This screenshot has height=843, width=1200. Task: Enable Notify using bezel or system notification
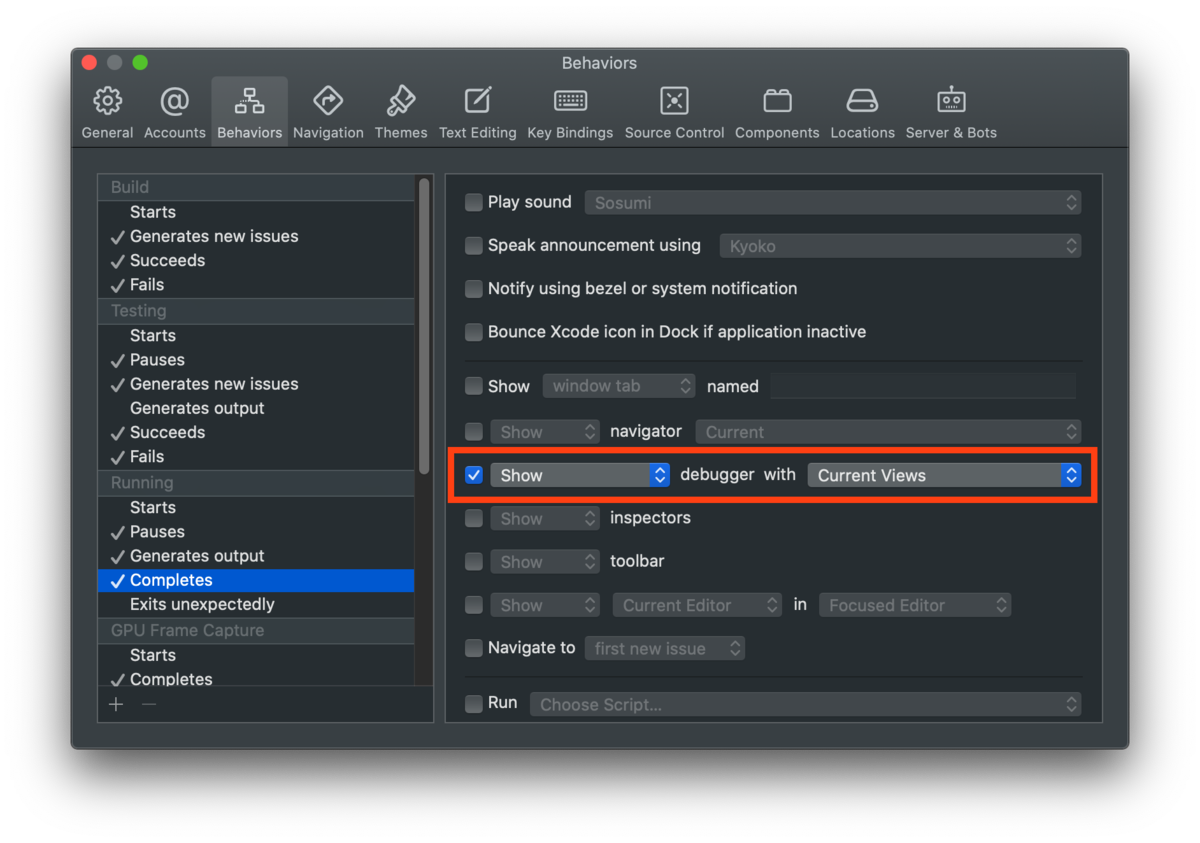tap(474, 289)
